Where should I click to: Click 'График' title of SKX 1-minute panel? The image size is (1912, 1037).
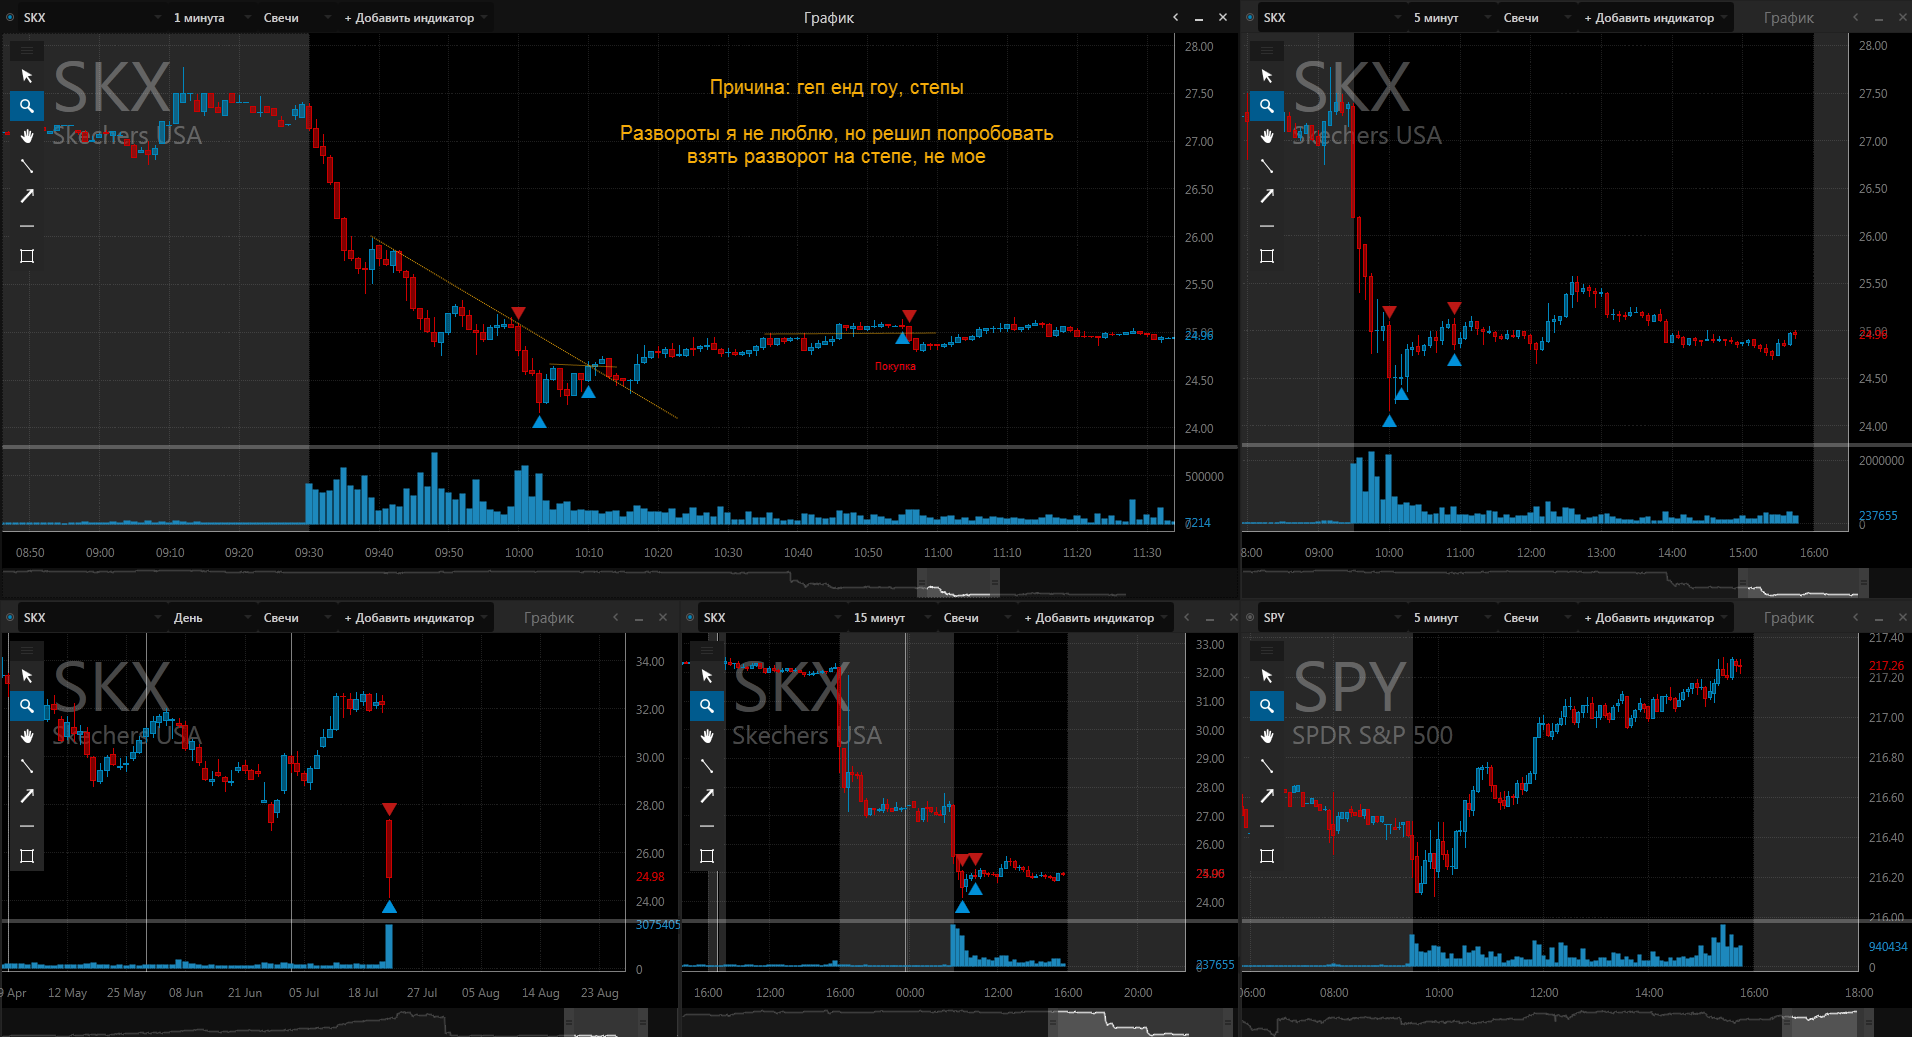(x=829, y=18)
